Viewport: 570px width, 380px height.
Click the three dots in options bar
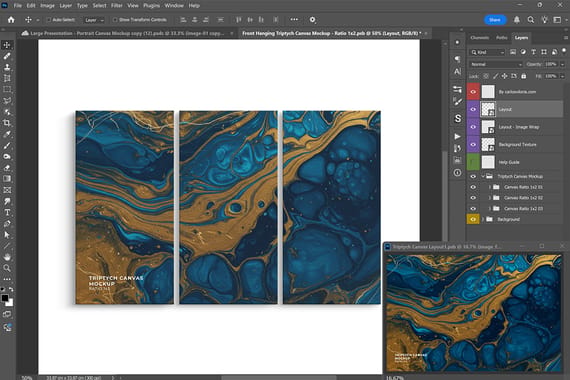coord(294,20)
